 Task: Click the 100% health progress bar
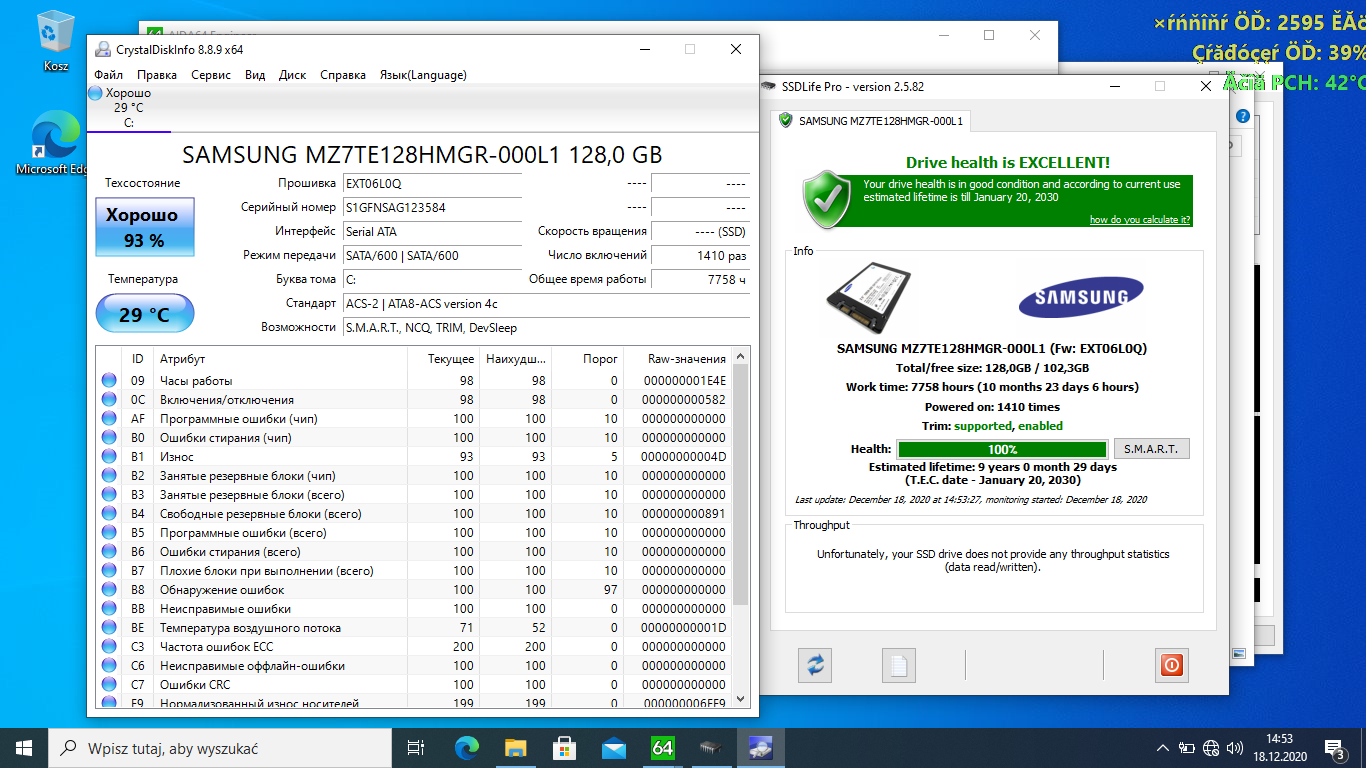[x=1002, y=450]
